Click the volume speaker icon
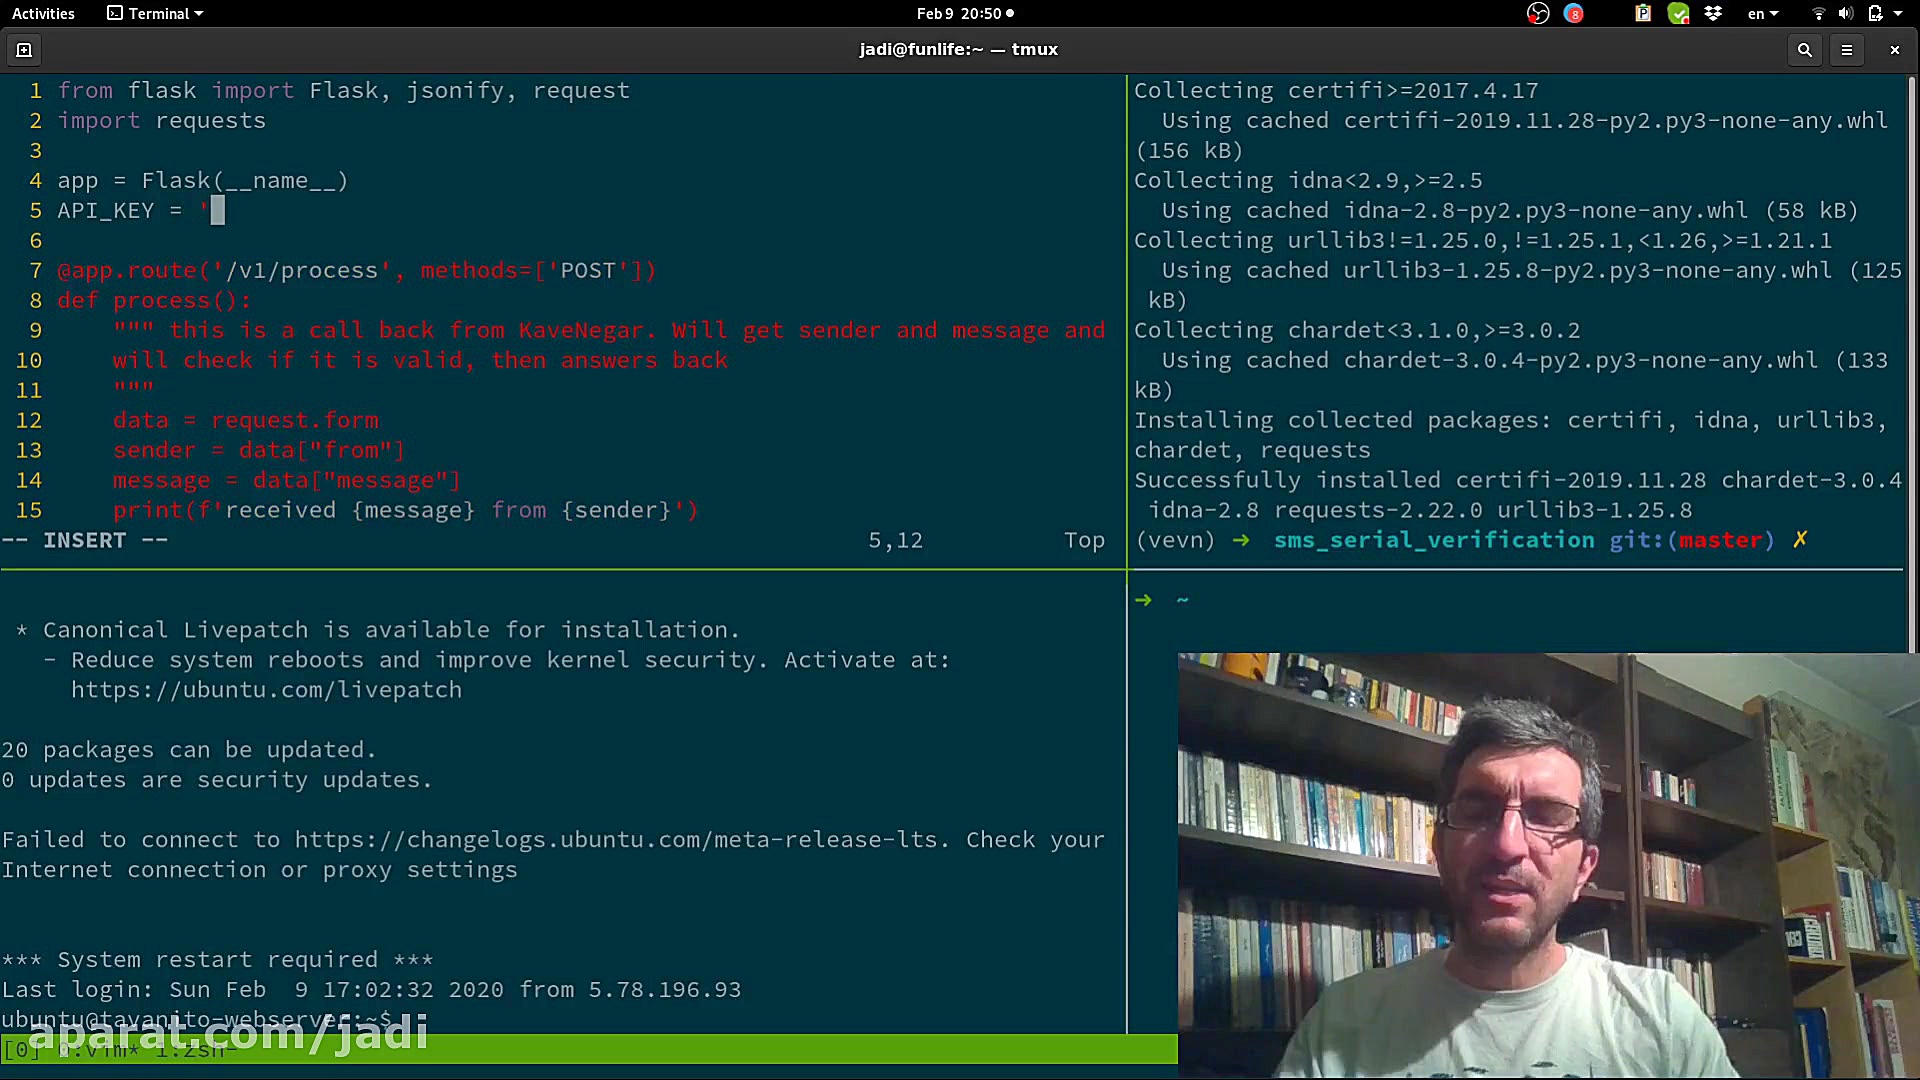Viewport: 1920px width, 1080px height. 1846,13
